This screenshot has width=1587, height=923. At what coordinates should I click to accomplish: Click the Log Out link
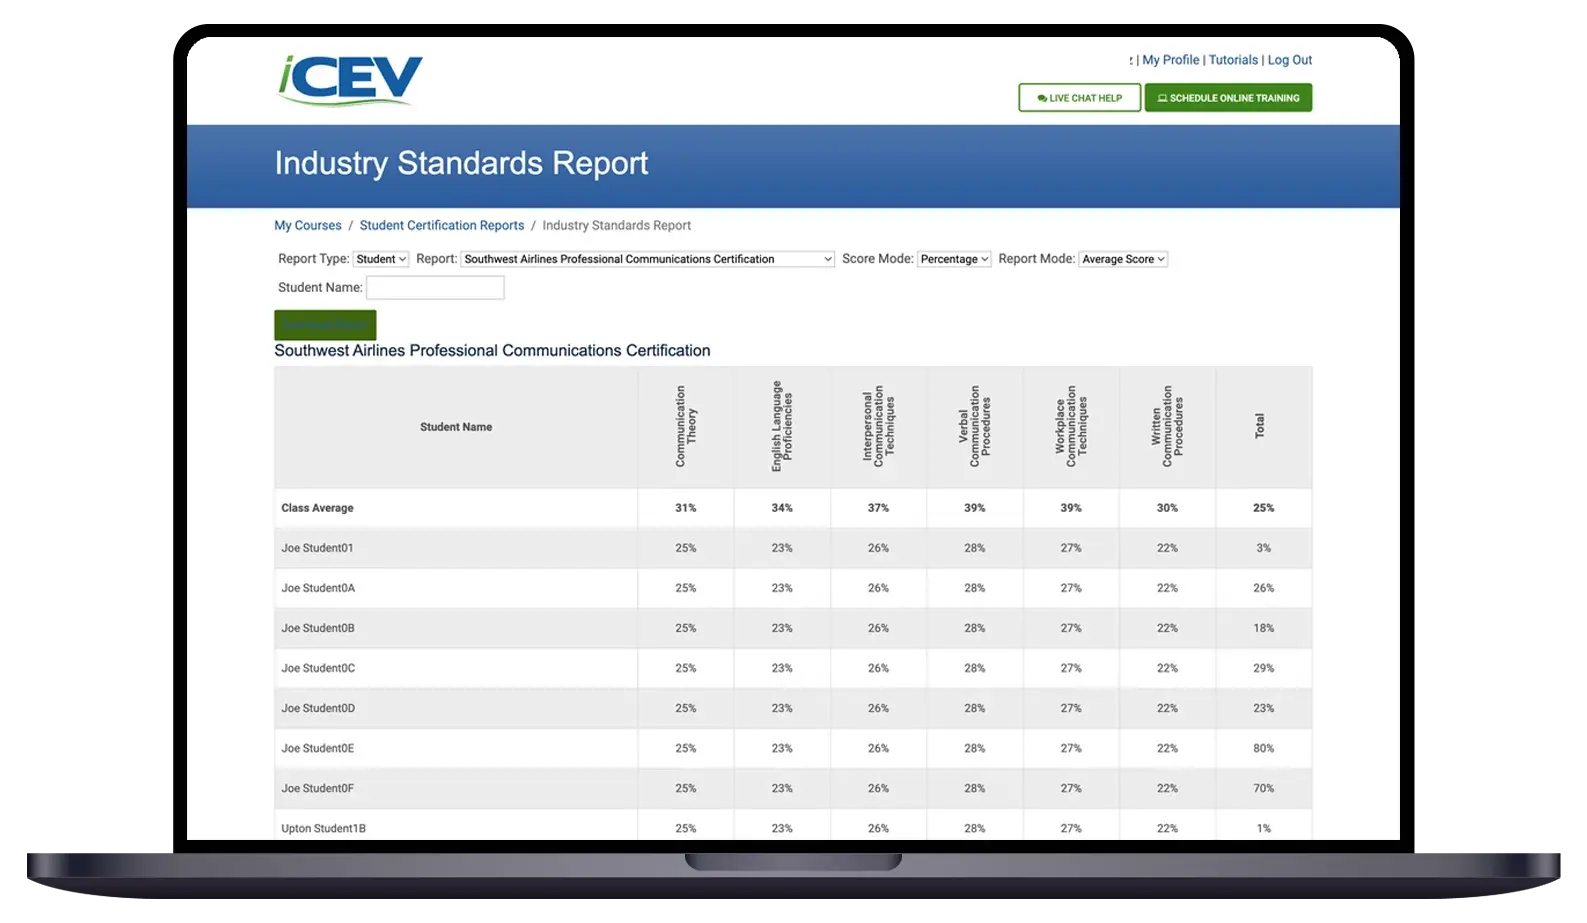(1290, 60)
